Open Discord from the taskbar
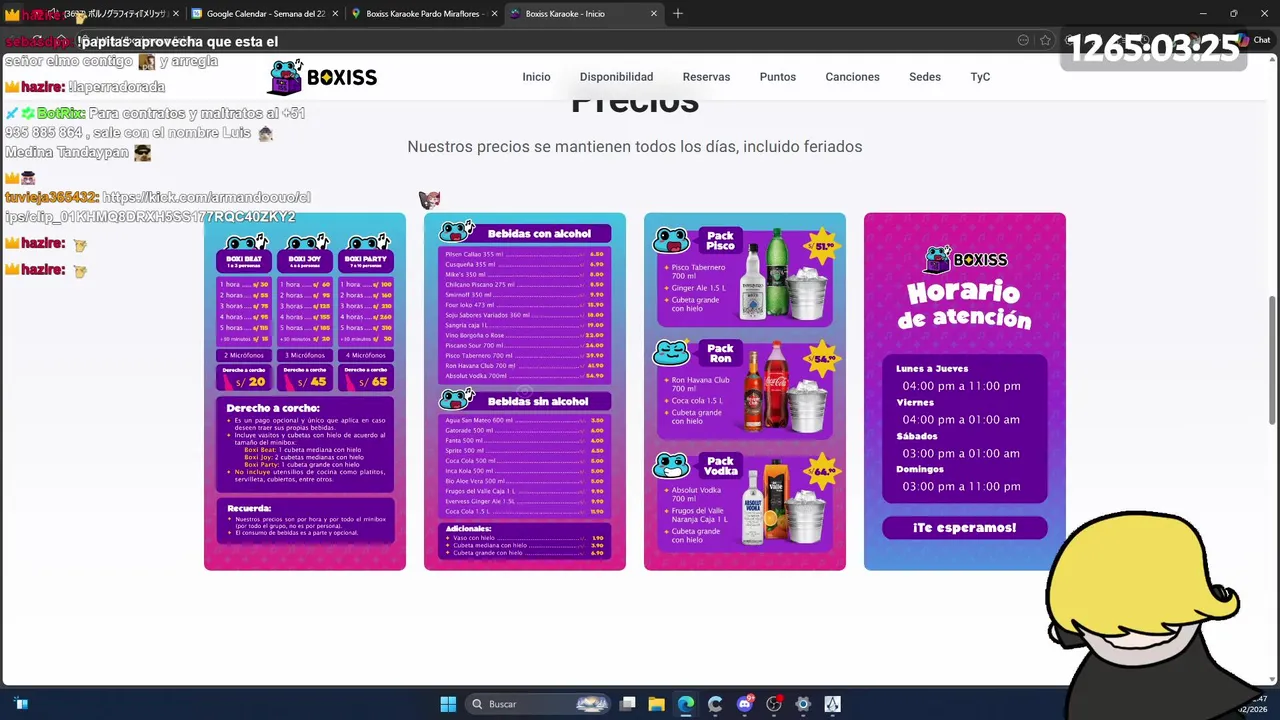Screen dimensions: 1280x720 coord(744,704)
